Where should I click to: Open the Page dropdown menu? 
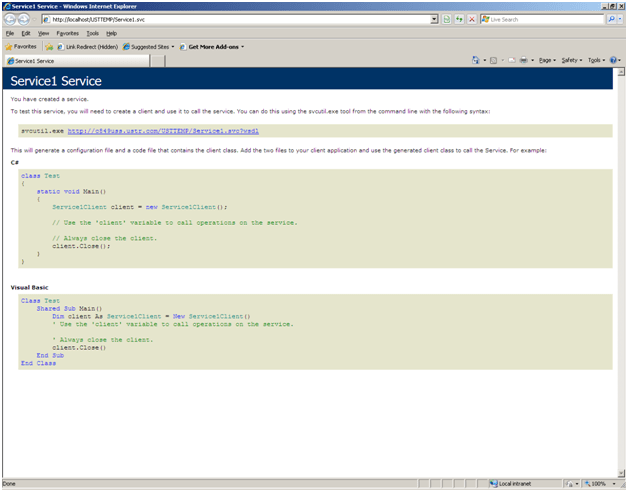coord(547,61)
